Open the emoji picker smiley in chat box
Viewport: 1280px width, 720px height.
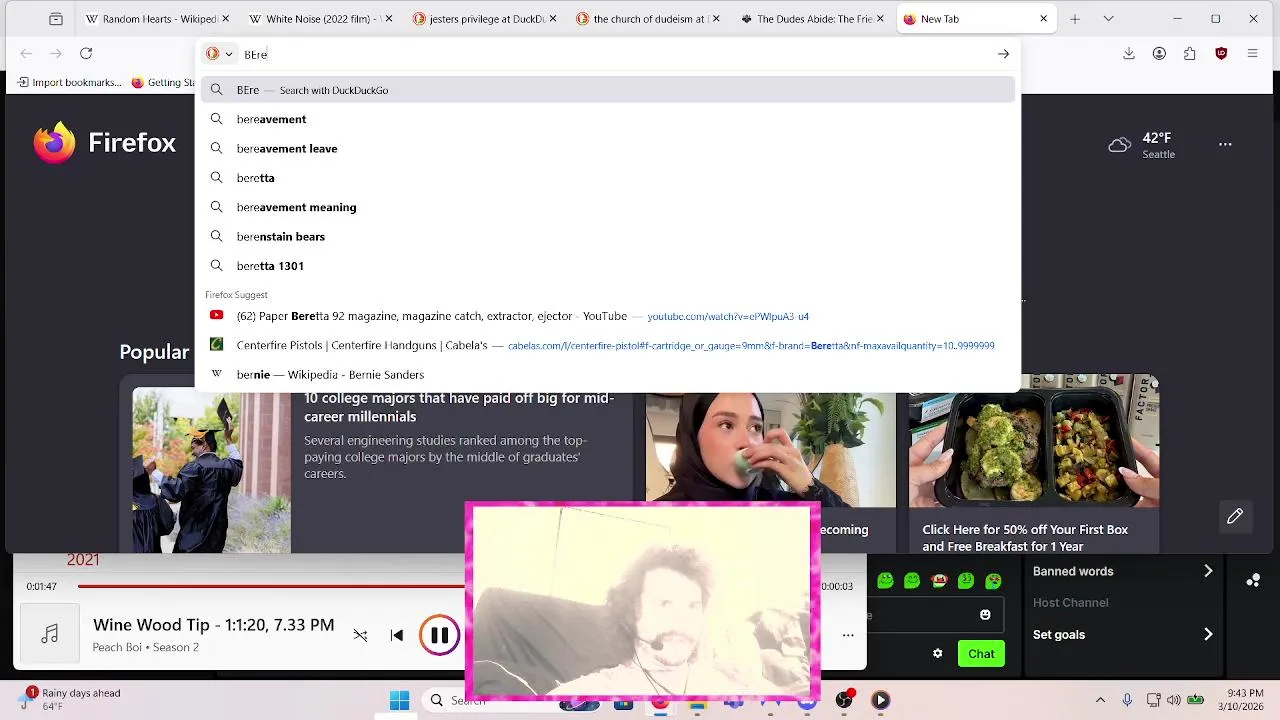pyautogui.click(x=985, y=615)
